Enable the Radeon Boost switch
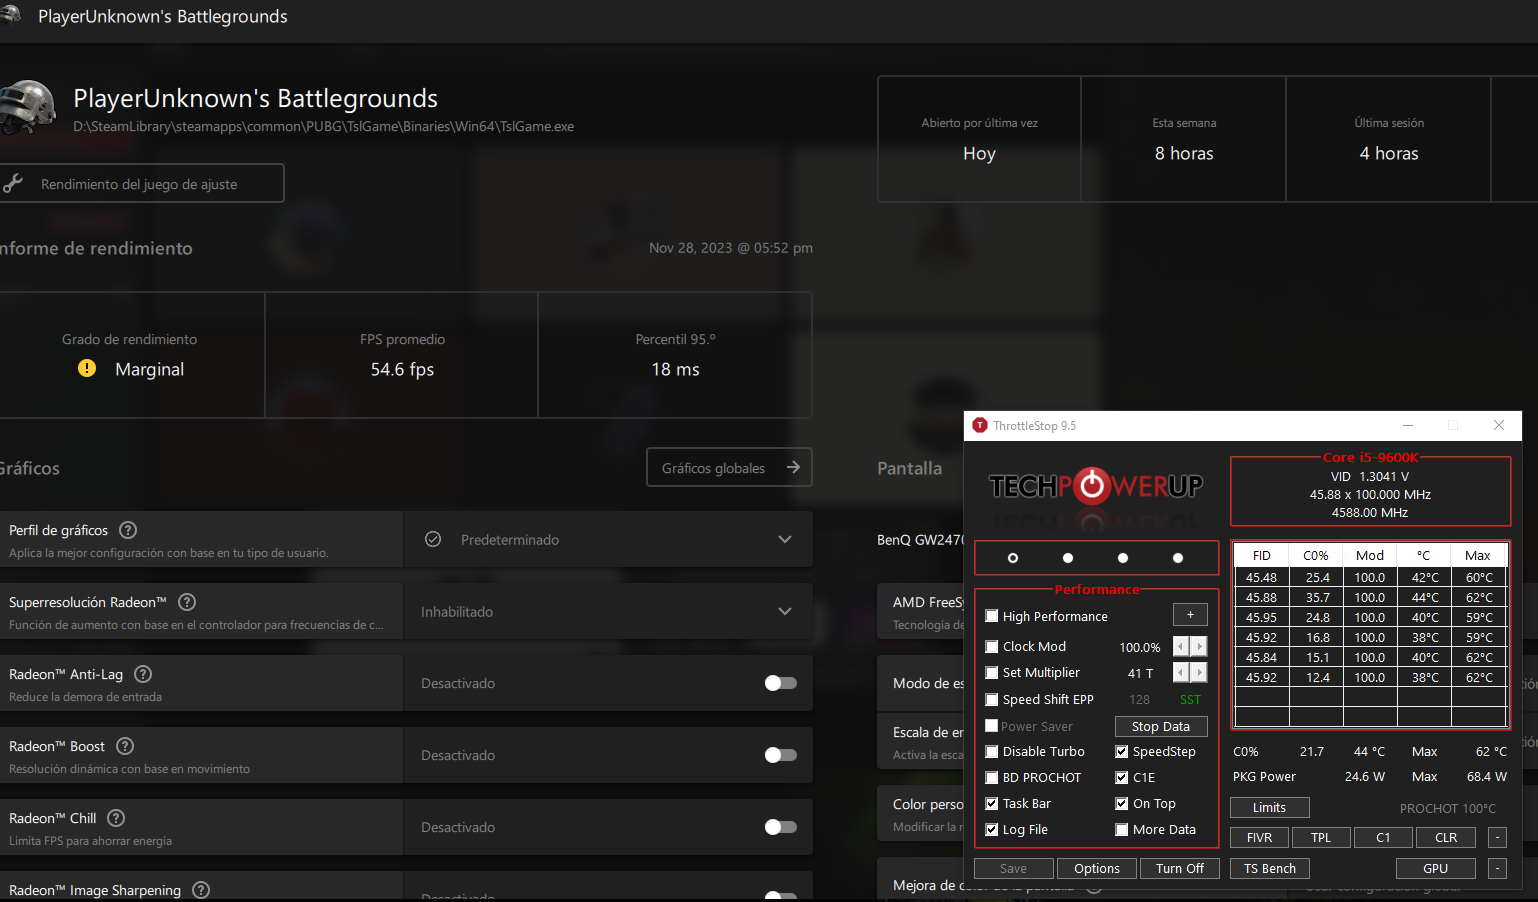The width and height of the screenshot is (1538, 902). click(781, 755)
